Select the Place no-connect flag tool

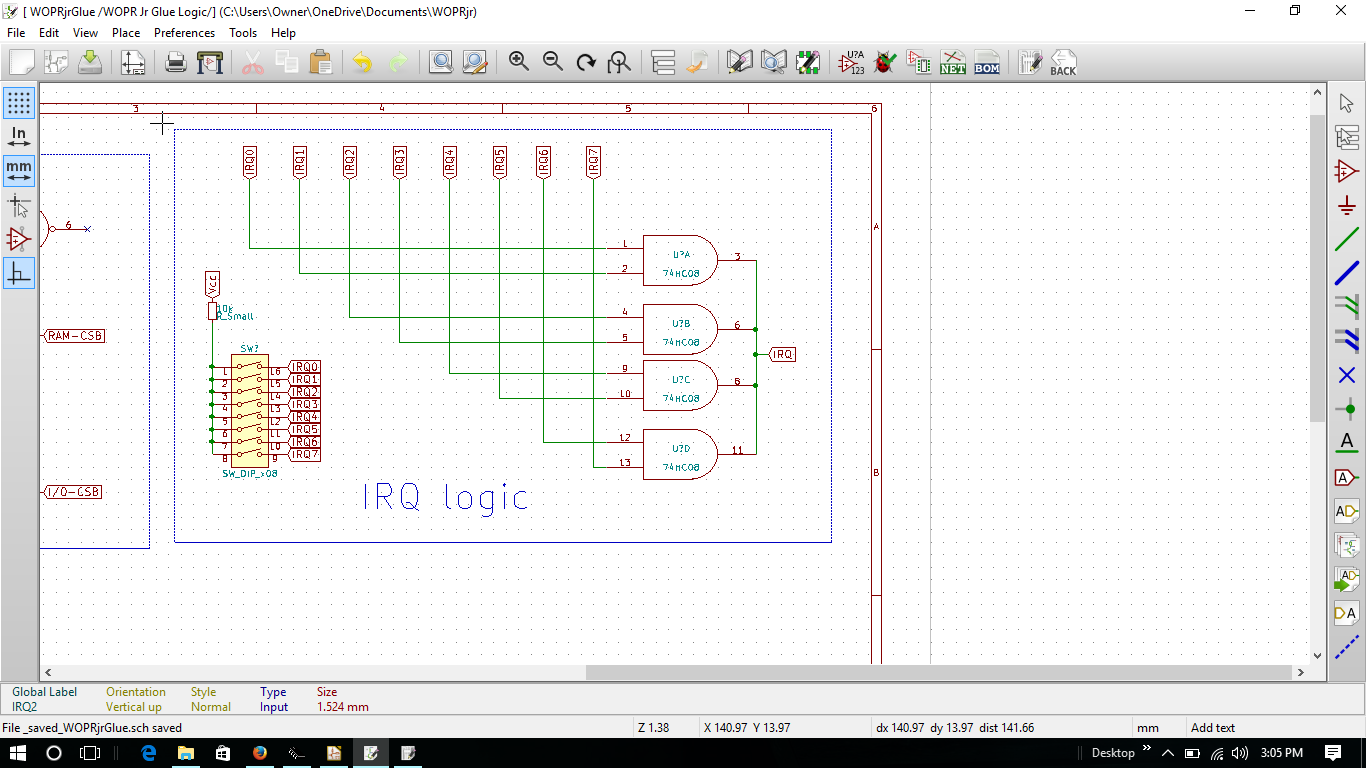(1347, 375)
